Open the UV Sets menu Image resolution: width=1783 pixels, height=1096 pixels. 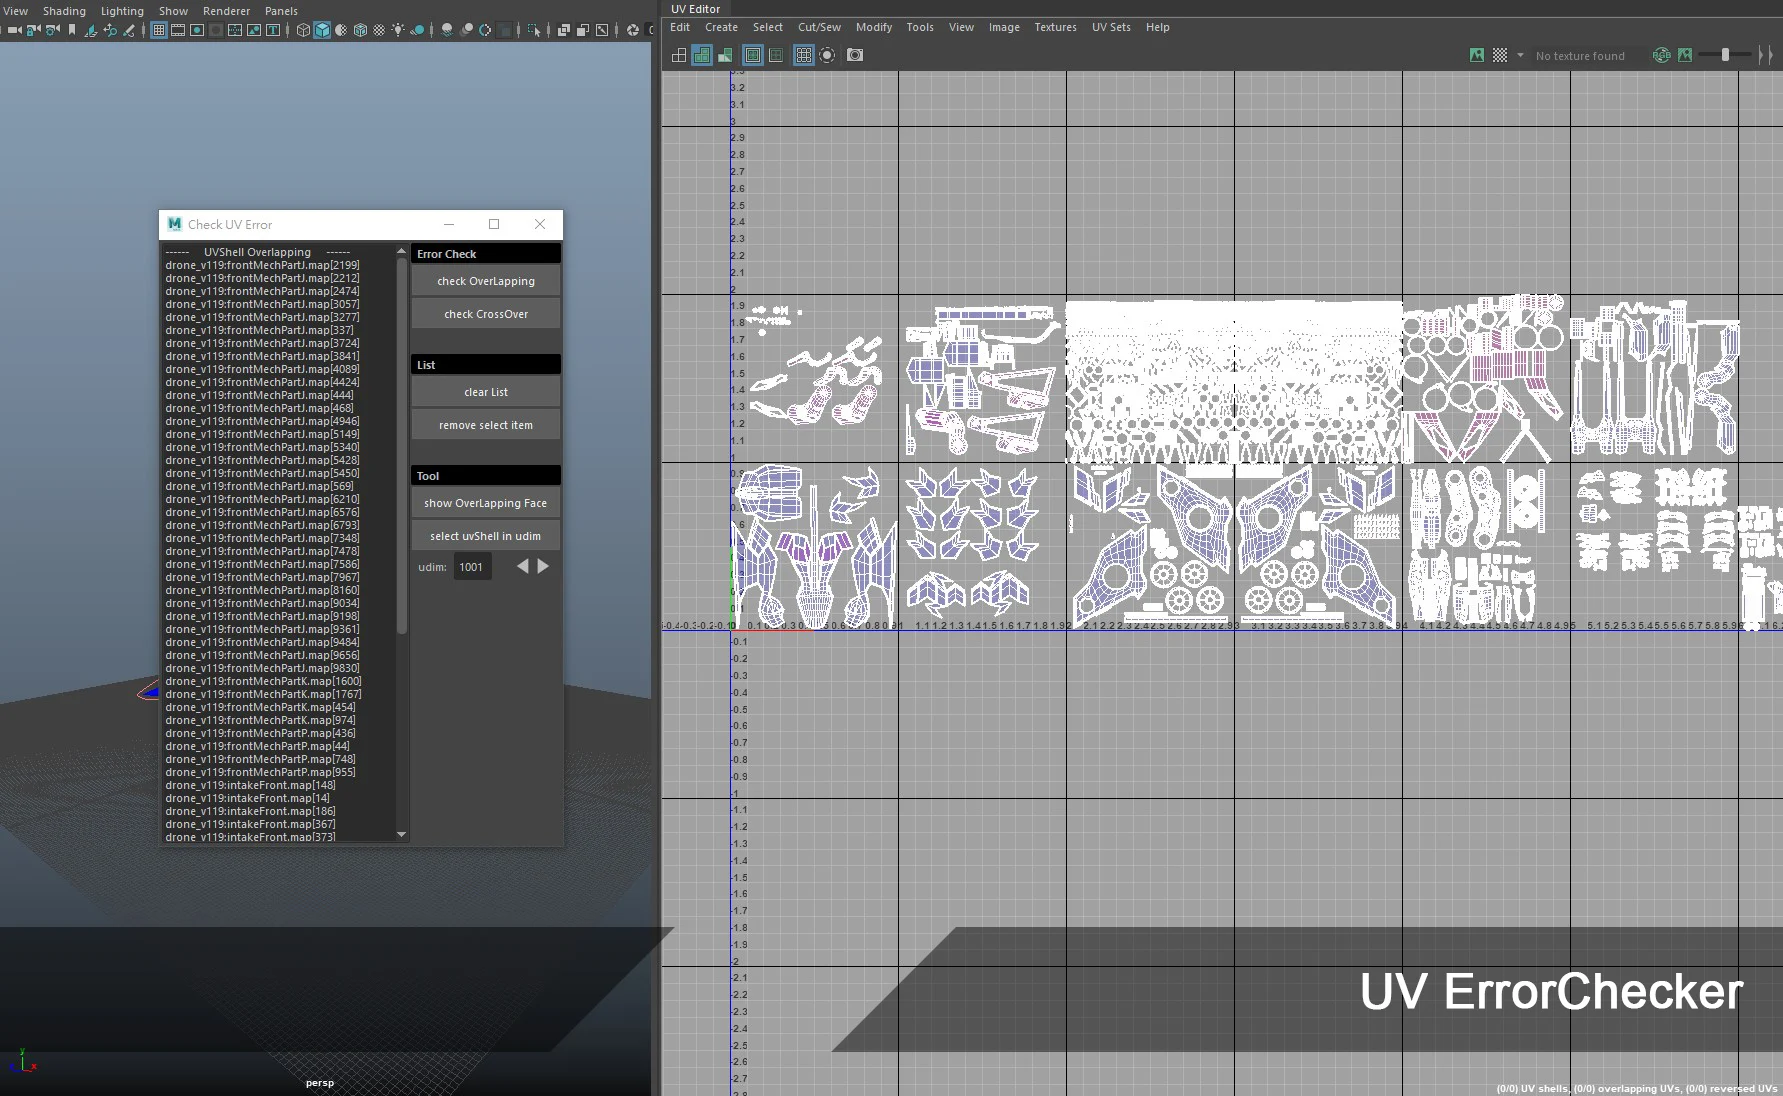click(1111, 27)
